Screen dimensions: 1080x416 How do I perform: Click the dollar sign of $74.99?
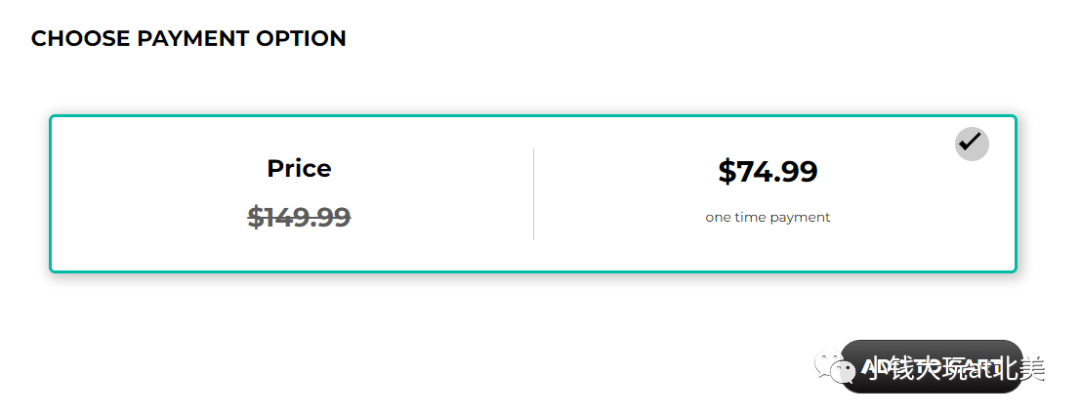coord(727,172)
